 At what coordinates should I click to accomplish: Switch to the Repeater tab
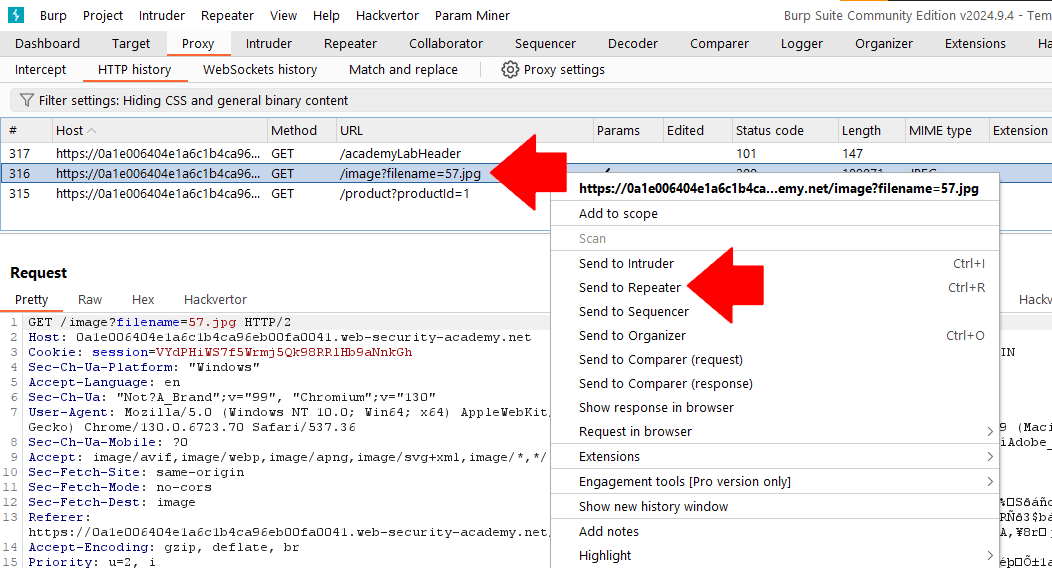coord(350,43)
